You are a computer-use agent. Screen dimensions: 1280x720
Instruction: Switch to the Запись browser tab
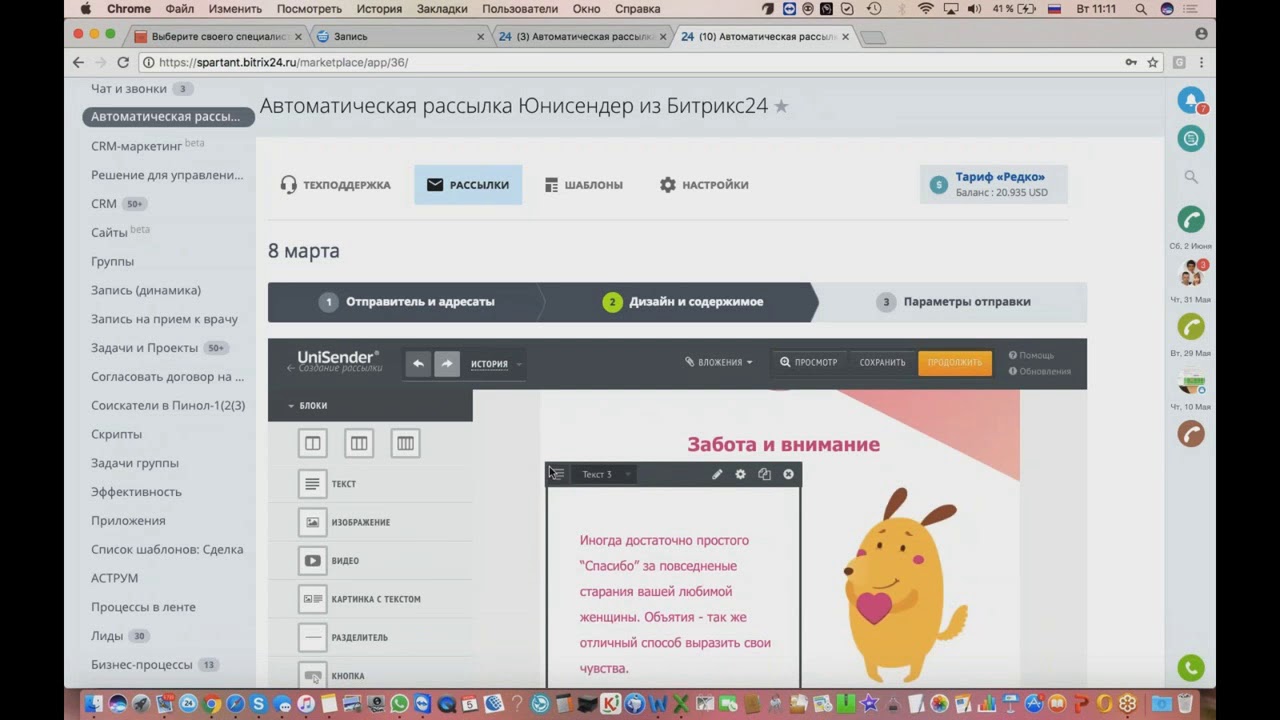[x=399, y=37]
